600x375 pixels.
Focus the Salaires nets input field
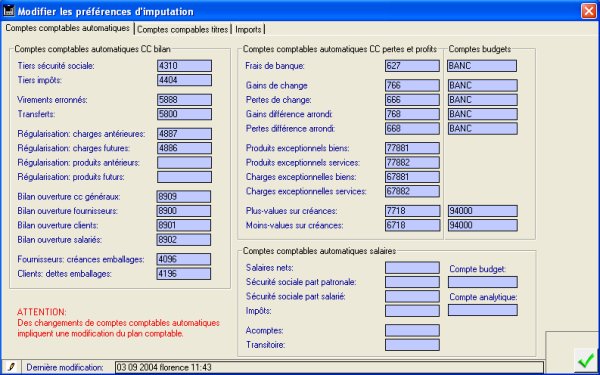point(412,268)
